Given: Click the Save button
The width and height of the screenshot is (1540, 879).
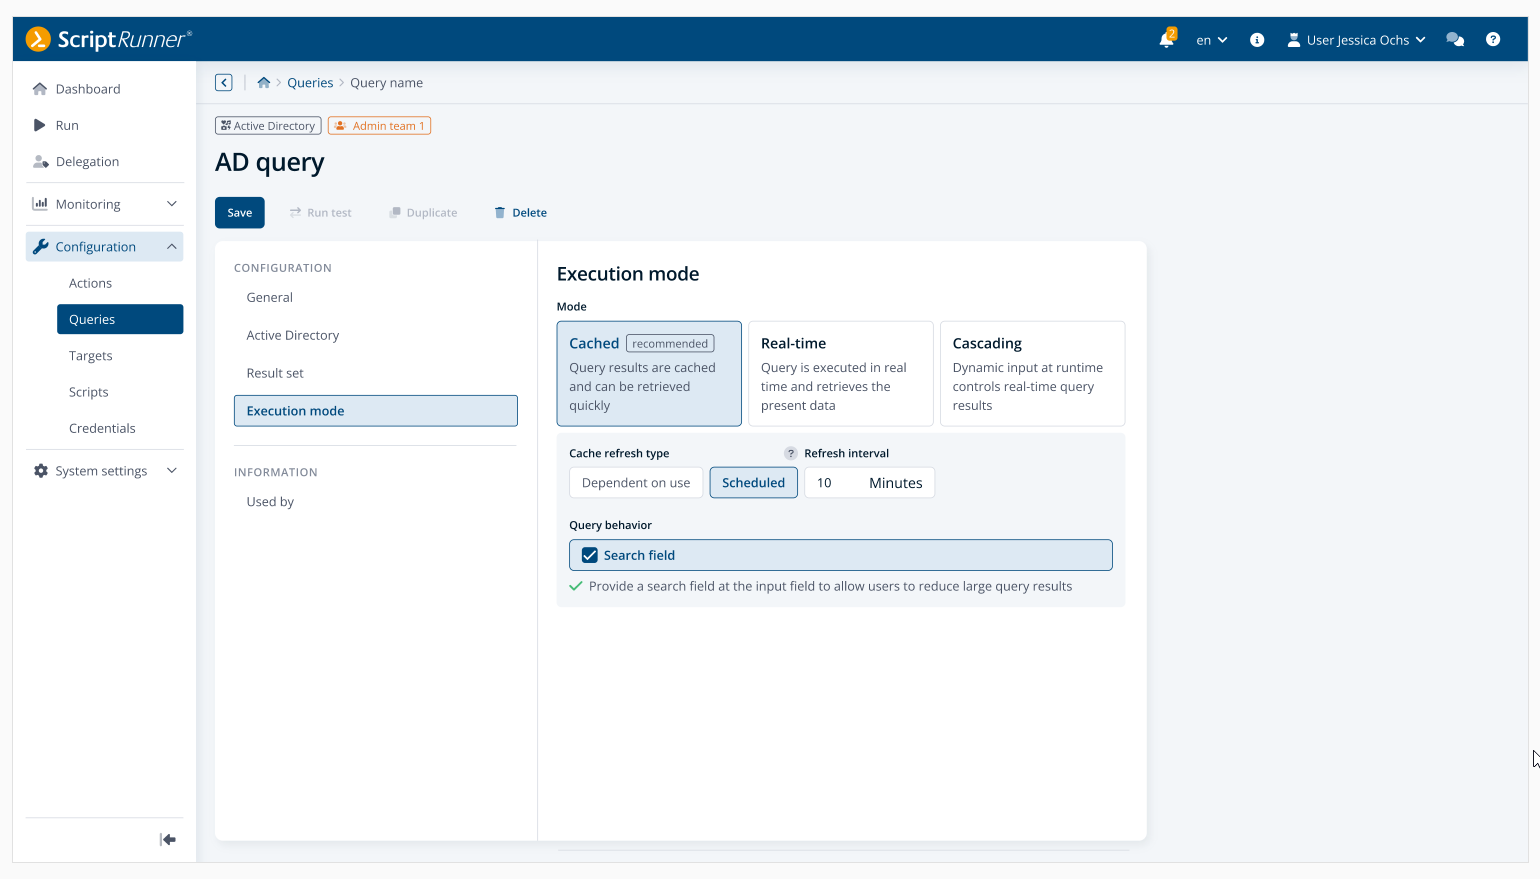Looking at the screenshot, I should [240, 213].
